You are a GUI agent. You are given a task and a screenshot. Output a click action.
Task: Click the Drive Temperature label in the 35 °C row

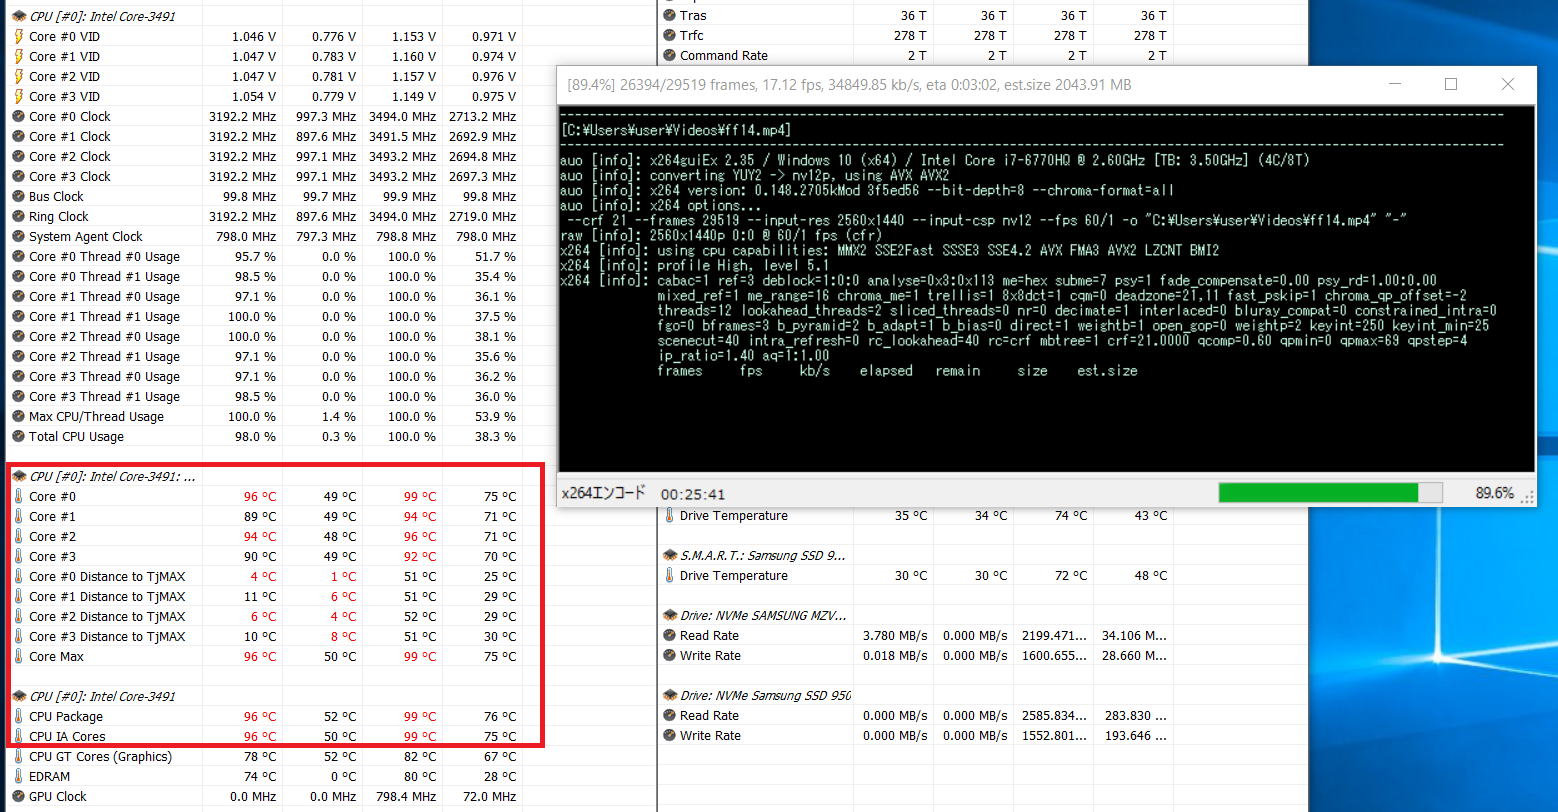click(x=734, y=515)
